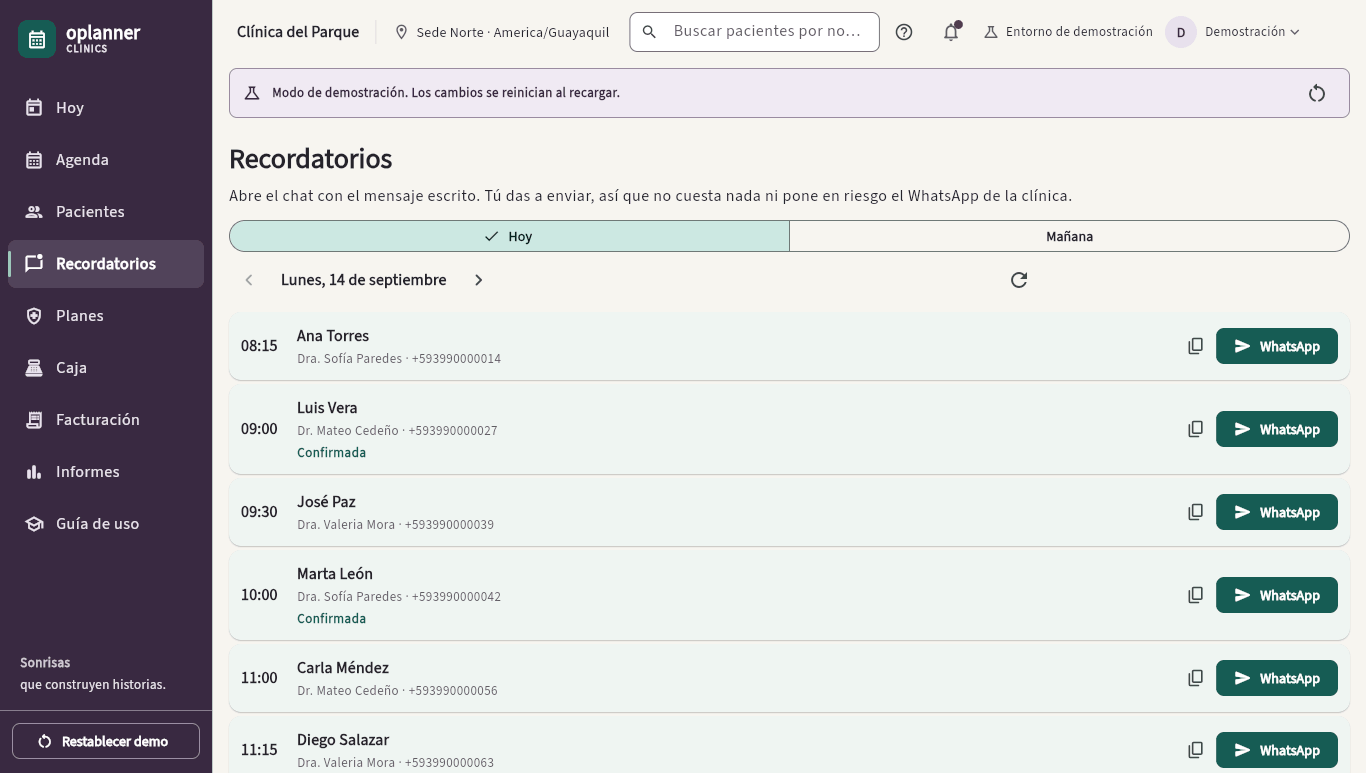Switch to the Mañana segment
Viewport: 1366px width, 773px height.
coord(1069,236)
